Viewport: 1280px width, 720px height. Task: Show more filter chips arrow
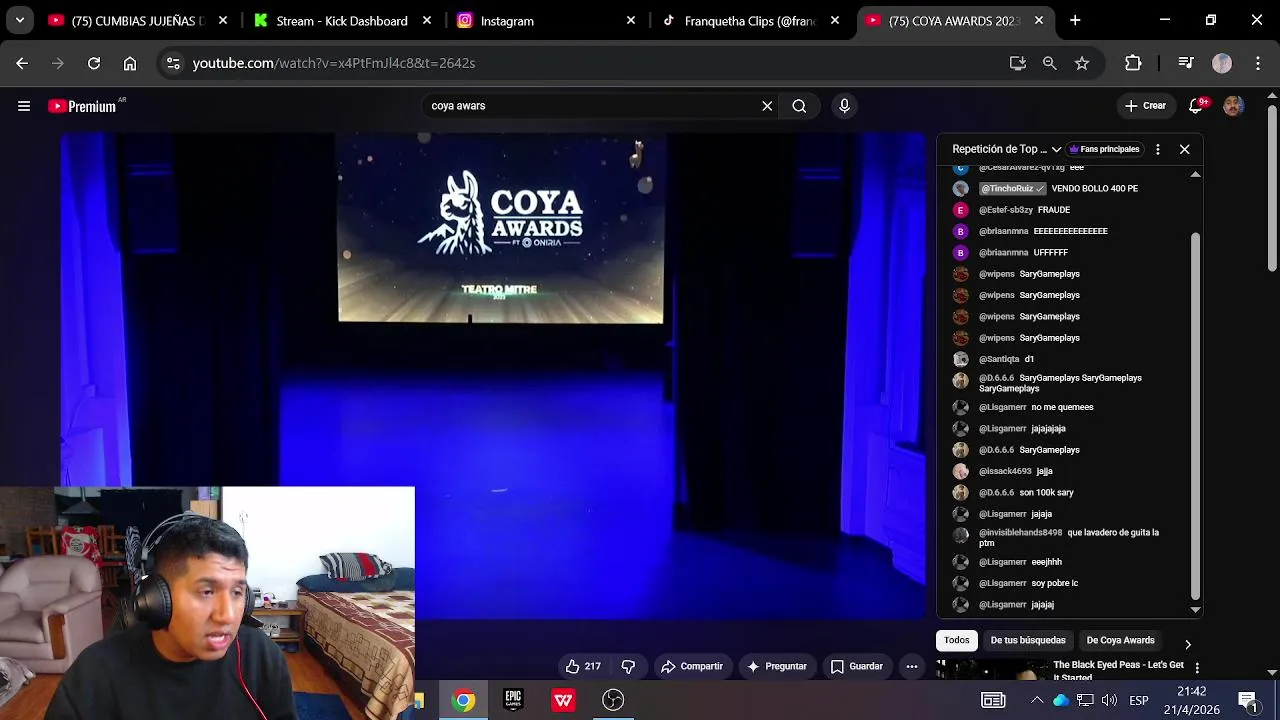pos(1188,644)
